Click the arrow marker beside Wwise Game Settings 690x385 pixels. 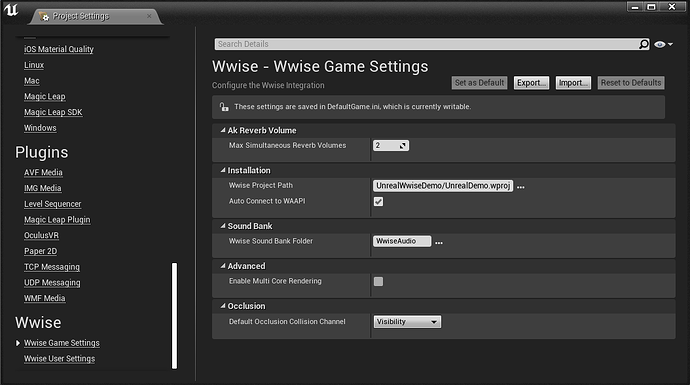point(18,343)
